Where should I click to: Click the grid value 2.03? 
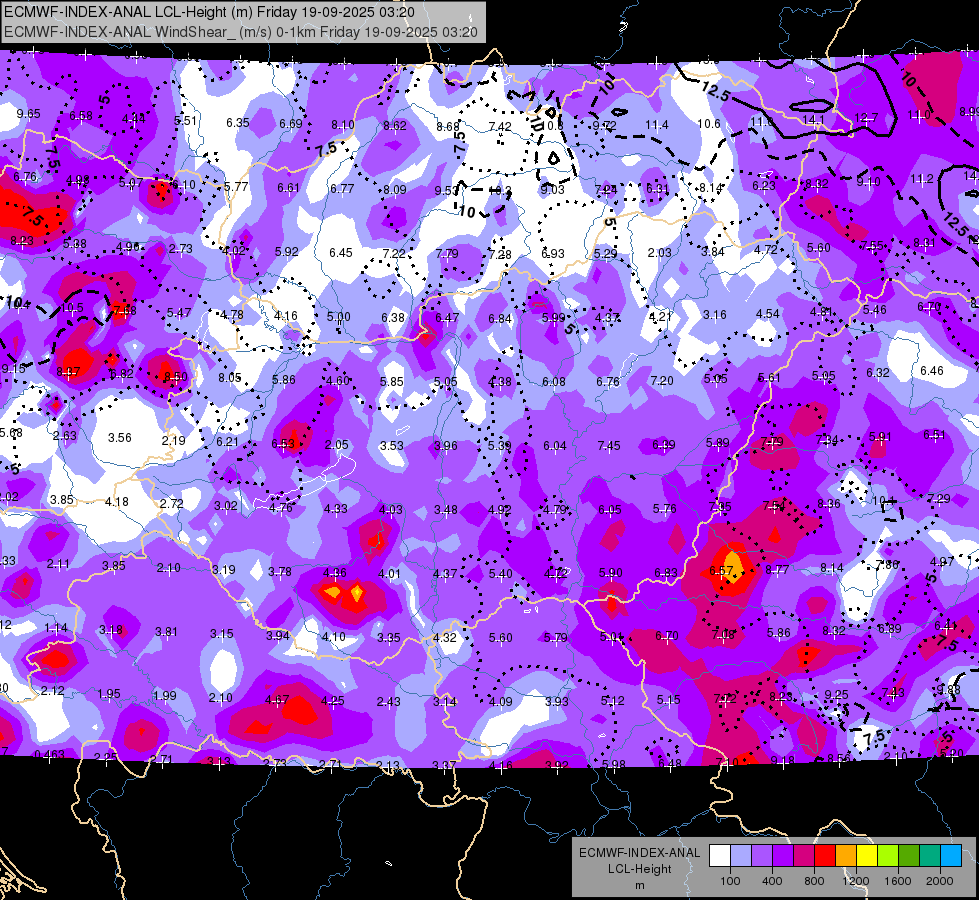[659, 252]
